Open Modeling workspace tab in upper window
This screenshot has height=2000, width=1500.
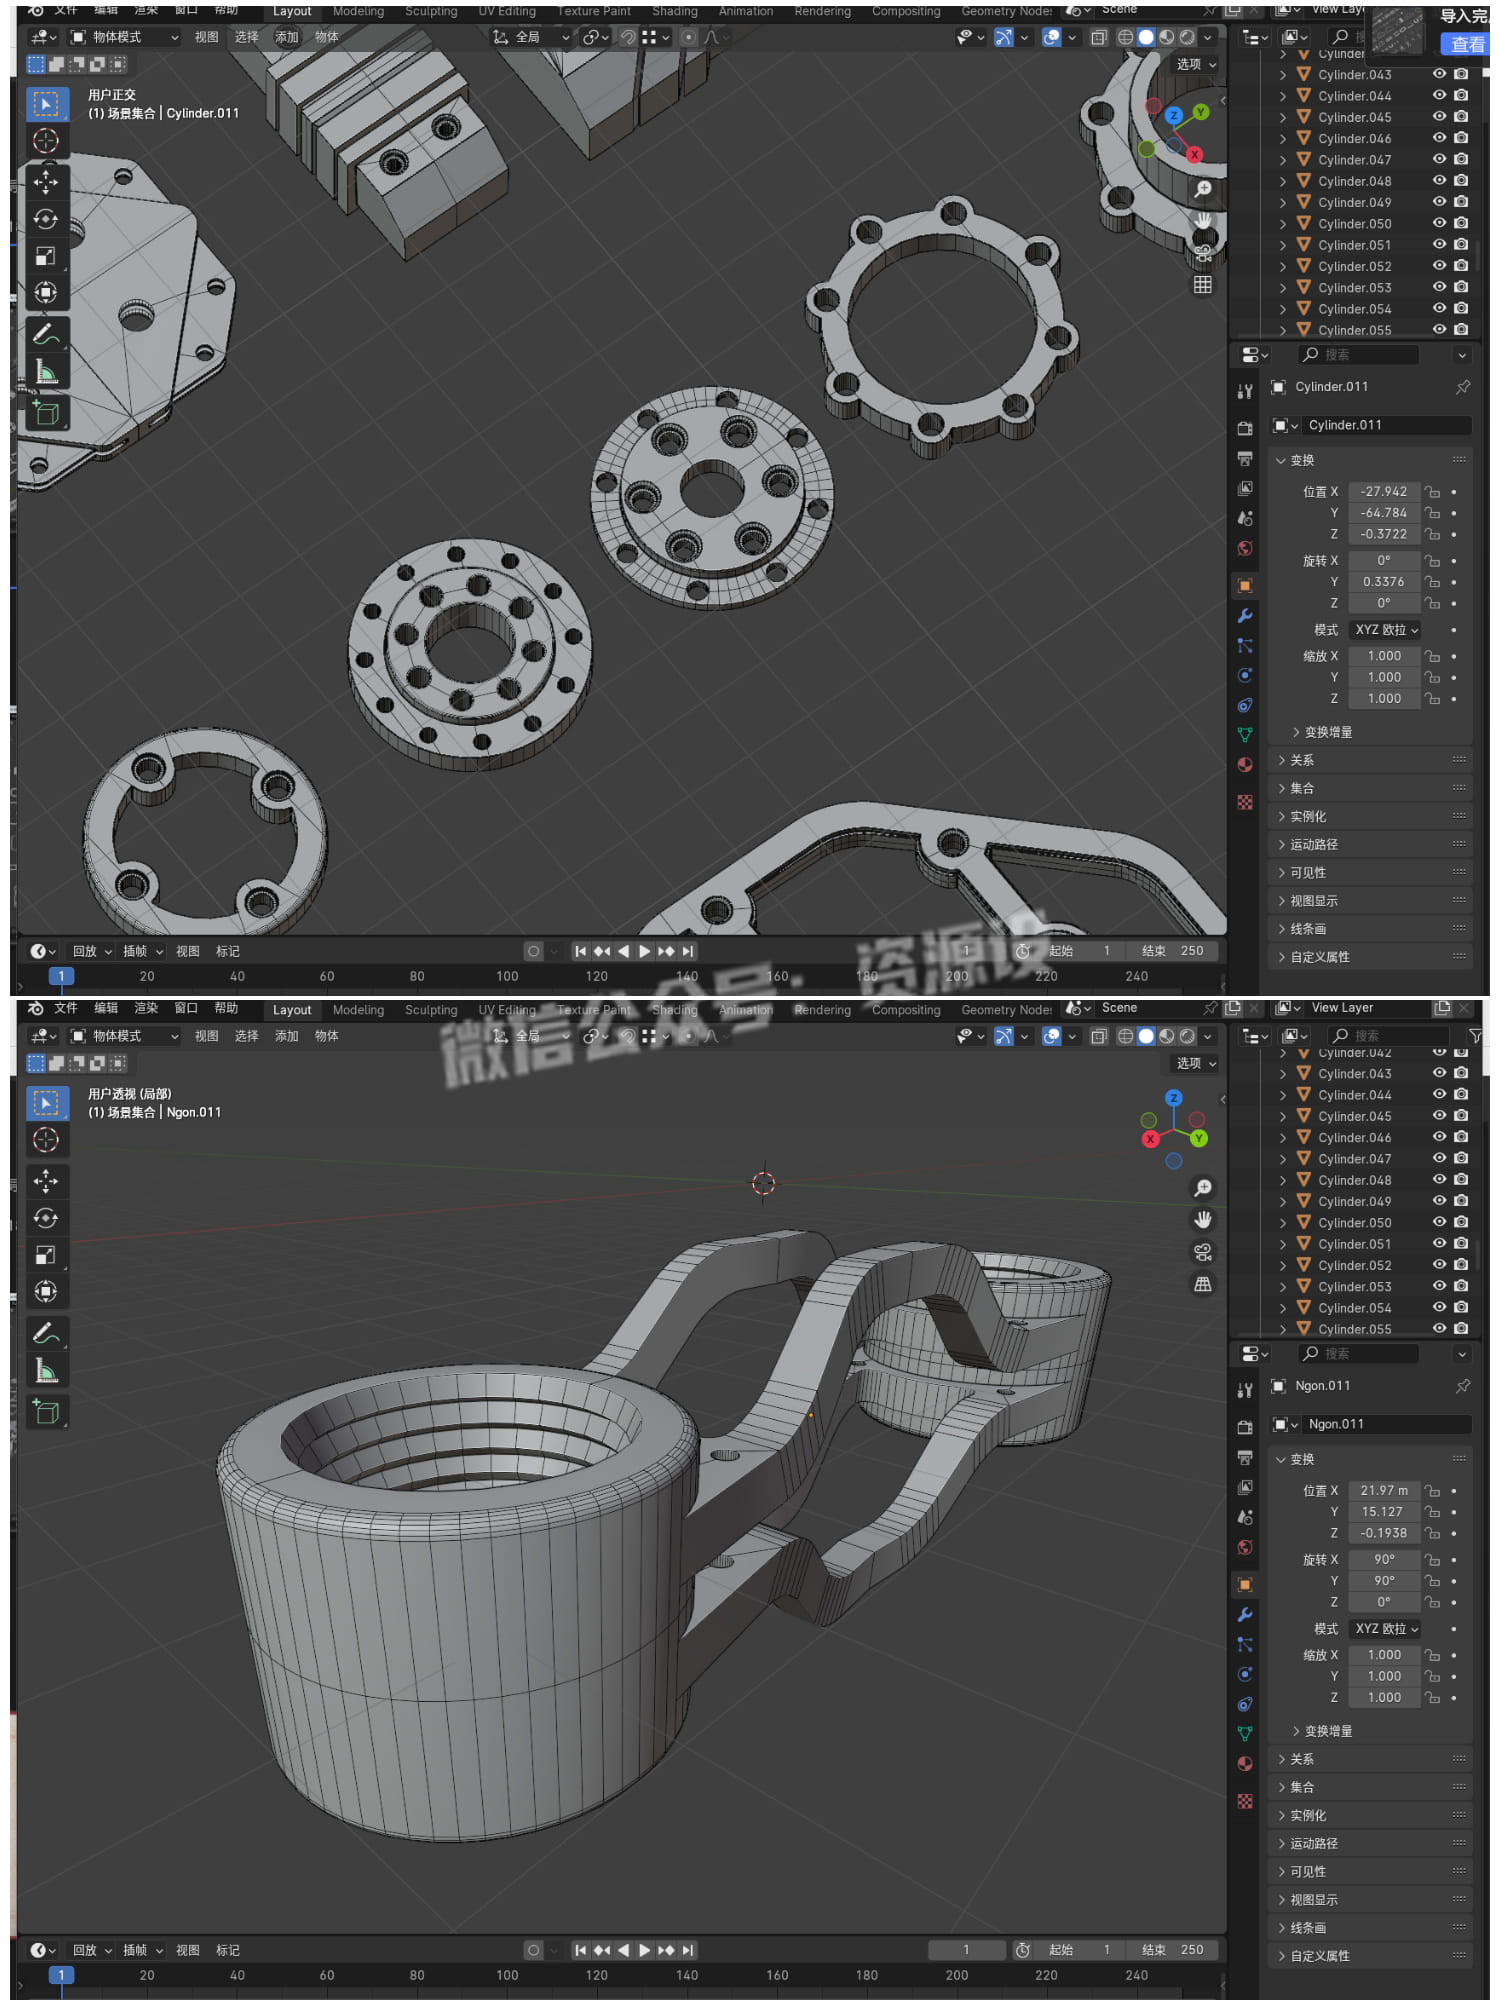pos(358,11)
